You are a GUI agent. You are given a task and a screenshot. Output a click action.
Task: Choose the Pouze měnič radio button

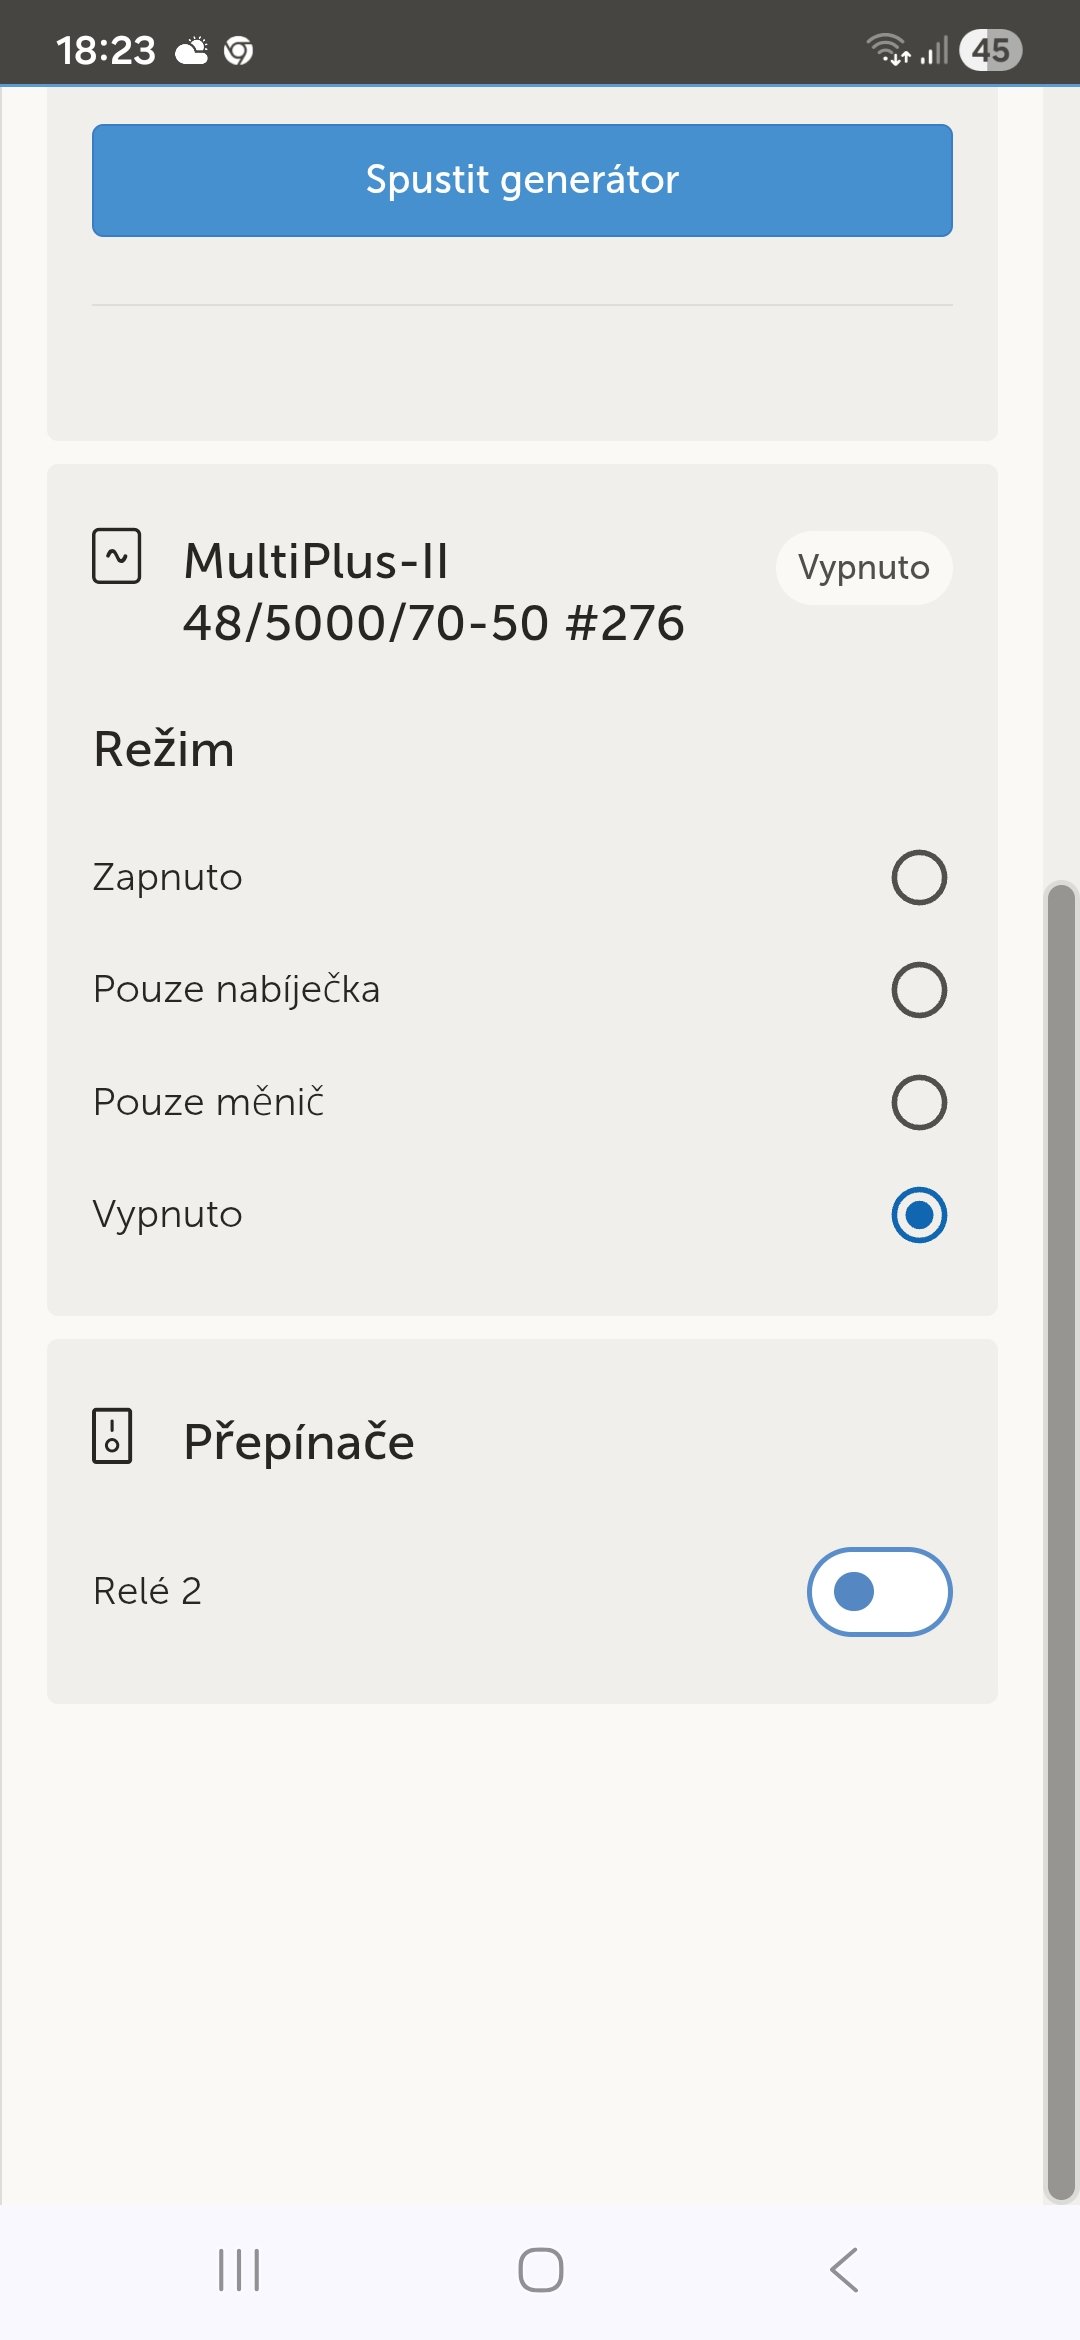(918, 1102)
